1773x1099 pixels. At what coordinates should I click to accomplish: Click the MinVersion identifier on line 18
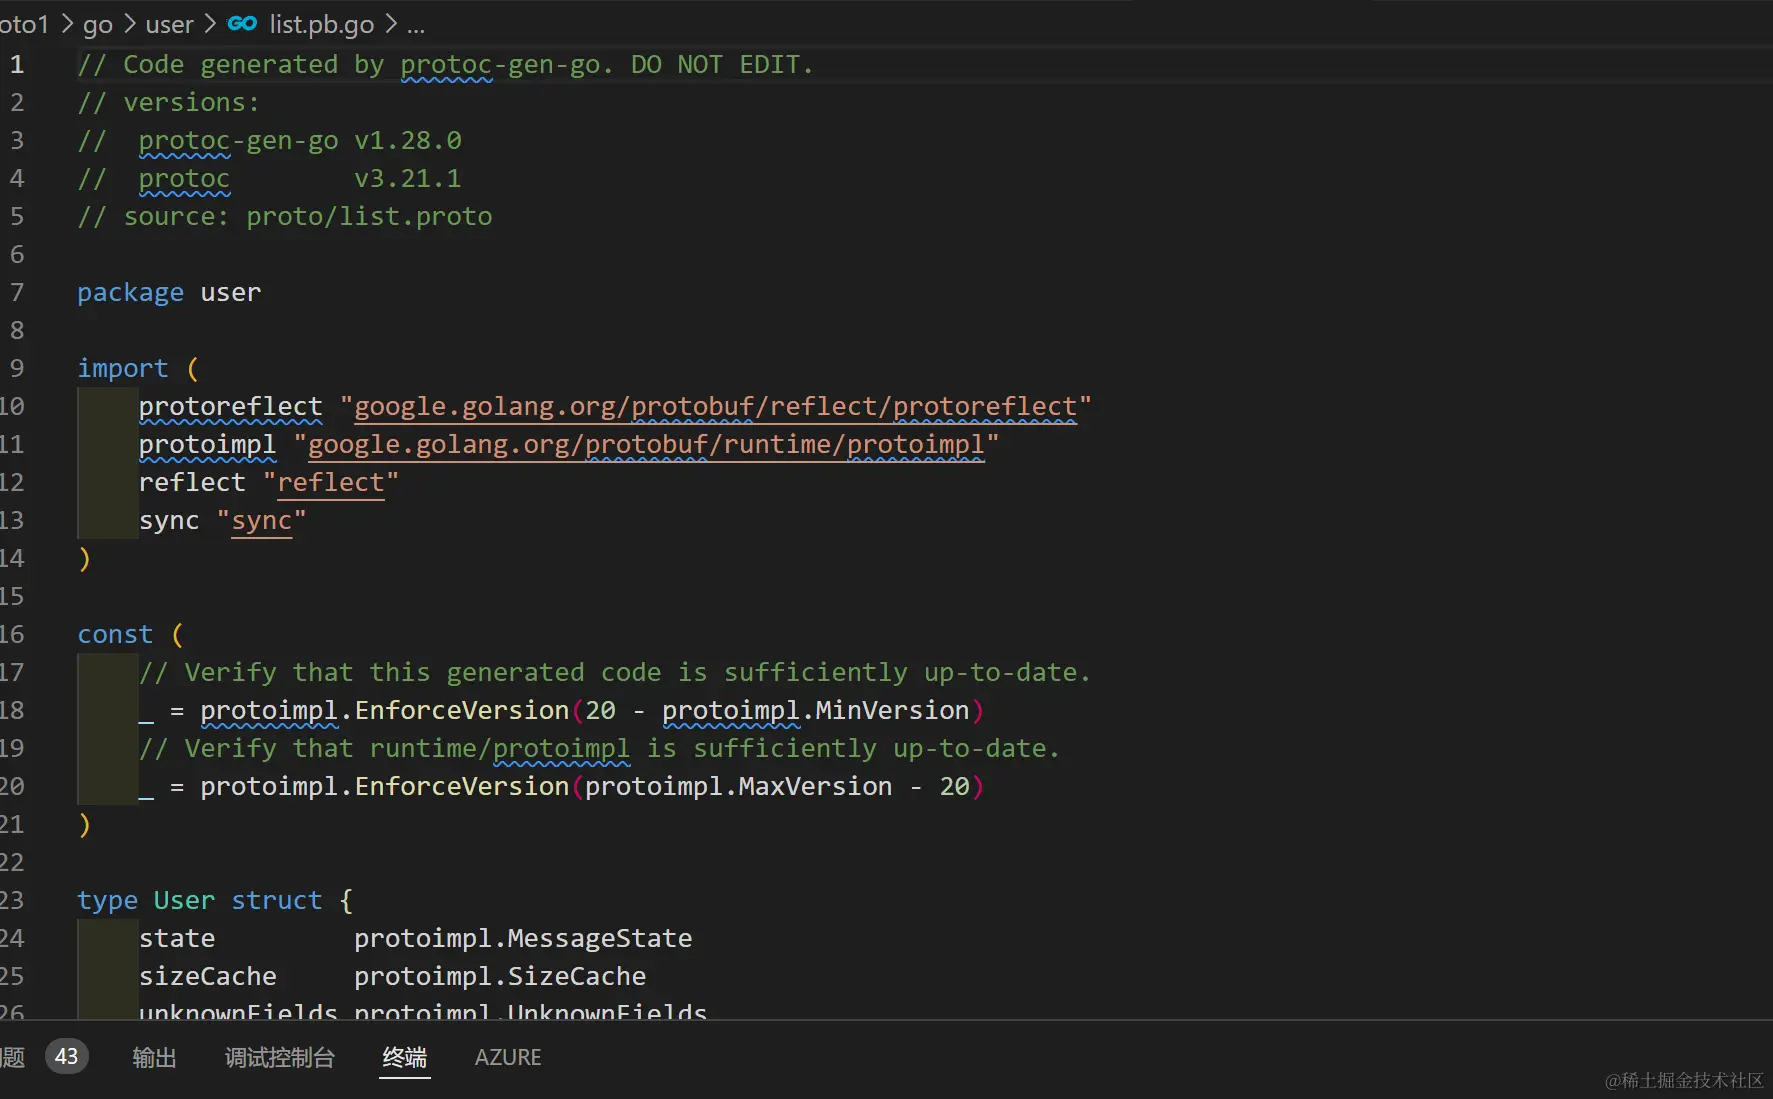[x=891, y=711]
